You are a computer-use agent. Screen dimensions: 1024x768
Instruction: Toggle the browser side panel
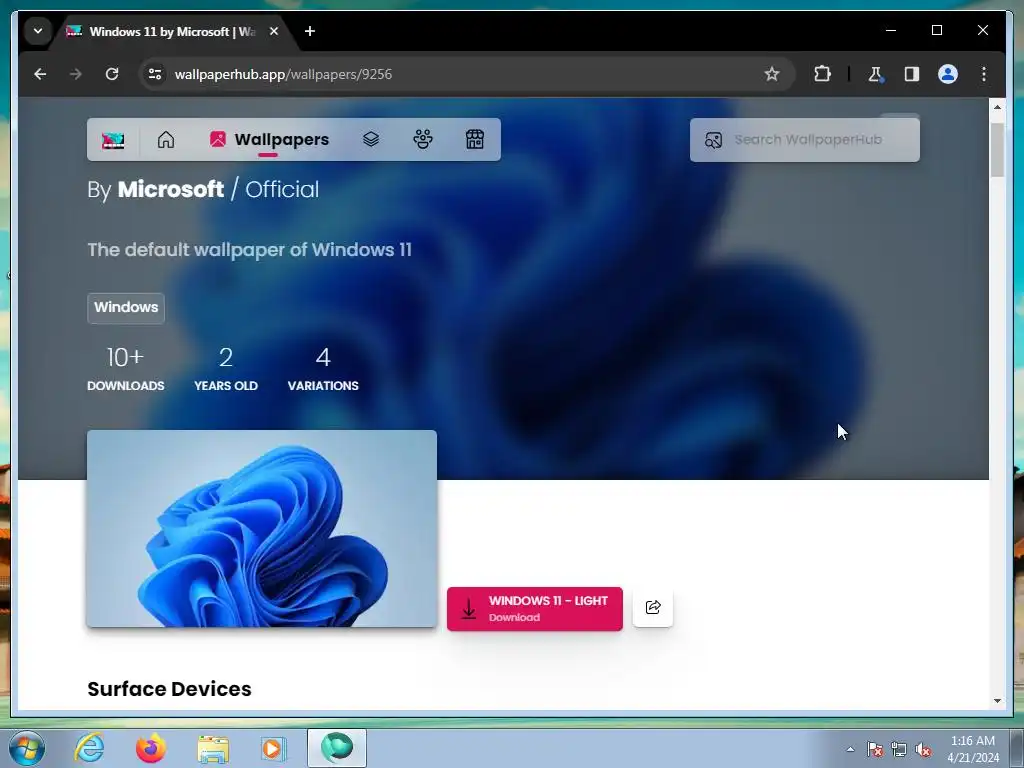coord(912,74)
